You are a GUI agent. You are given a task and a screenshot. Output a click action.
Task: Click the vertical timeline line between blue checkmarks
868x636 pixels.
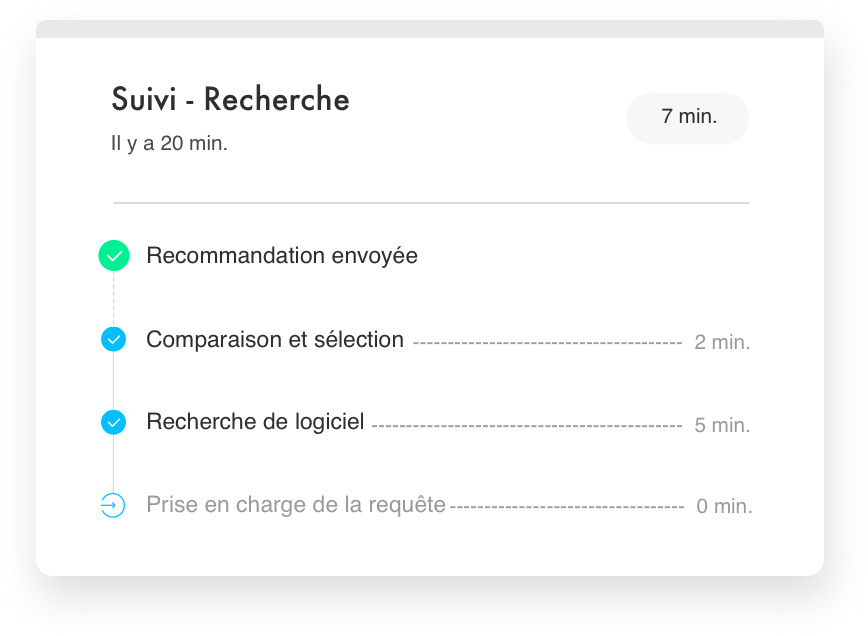[113, 381]
